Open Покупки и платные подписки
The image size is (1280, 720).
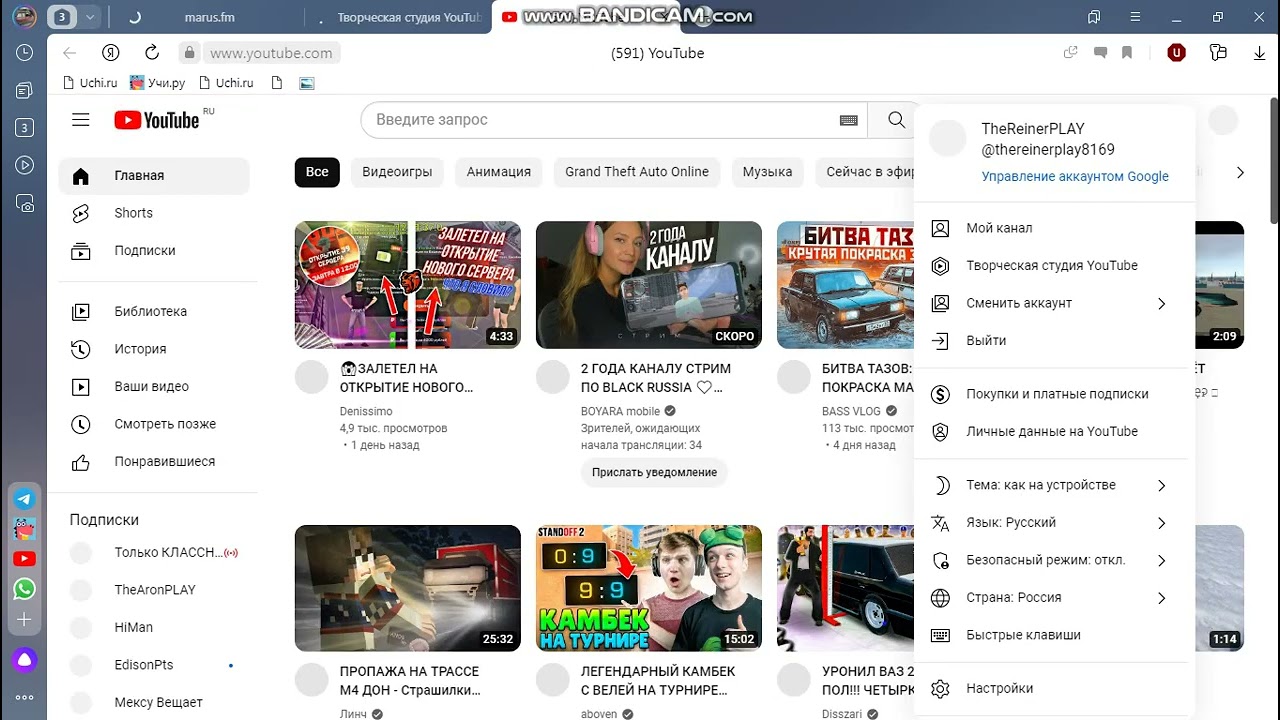point(1055,394)
